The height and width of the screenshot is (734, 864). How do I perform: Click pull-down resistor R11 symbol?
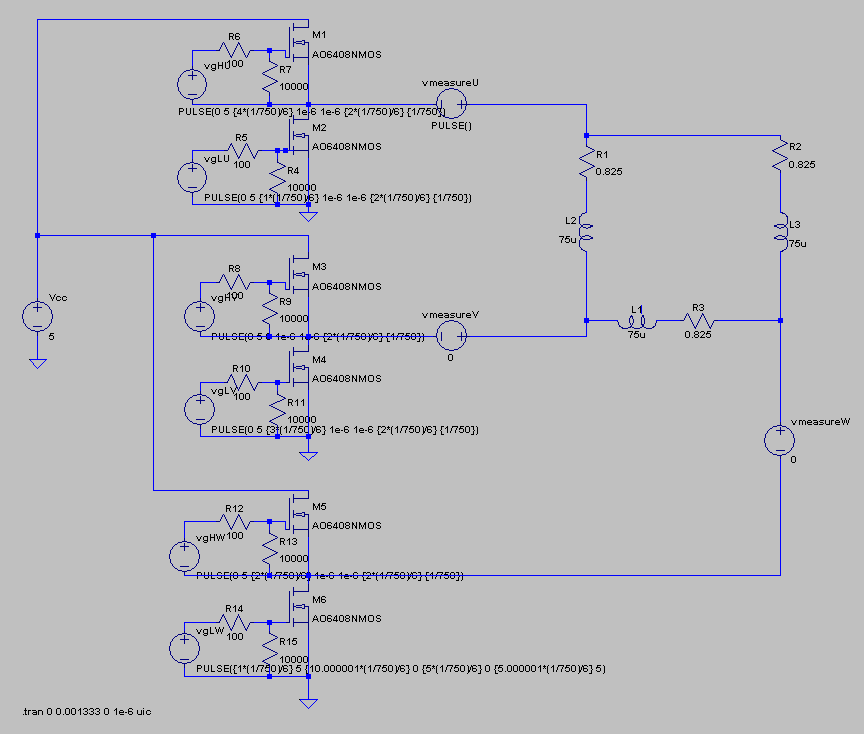[x=277, y=409]
